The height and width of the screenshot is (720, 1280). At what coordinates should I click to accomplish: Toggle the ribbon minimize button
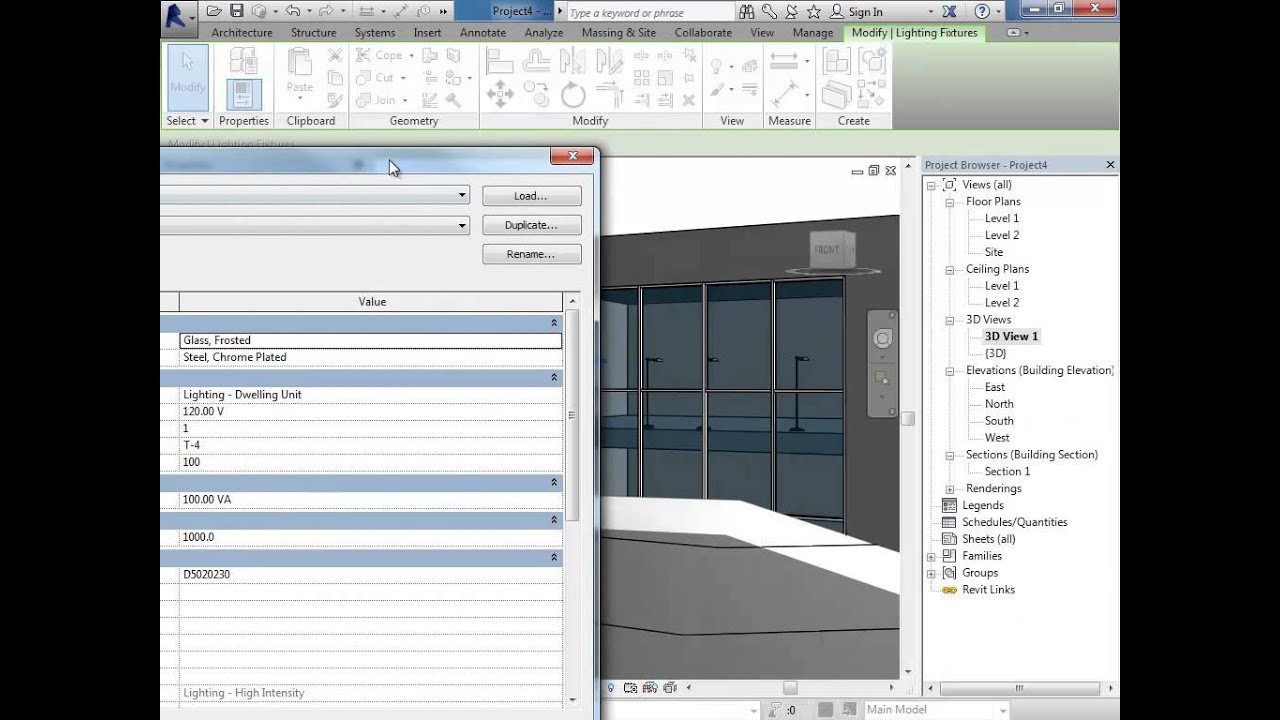1015,33
